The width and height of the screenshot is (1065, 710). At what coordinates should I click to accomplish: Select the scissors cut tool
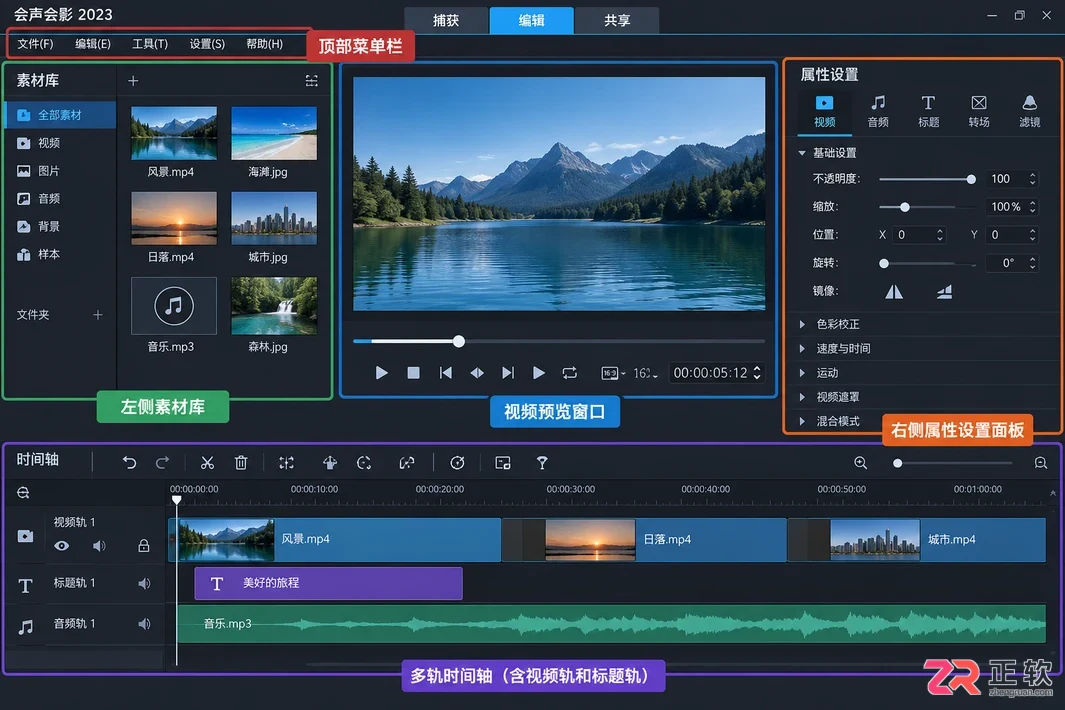[207, 463]
